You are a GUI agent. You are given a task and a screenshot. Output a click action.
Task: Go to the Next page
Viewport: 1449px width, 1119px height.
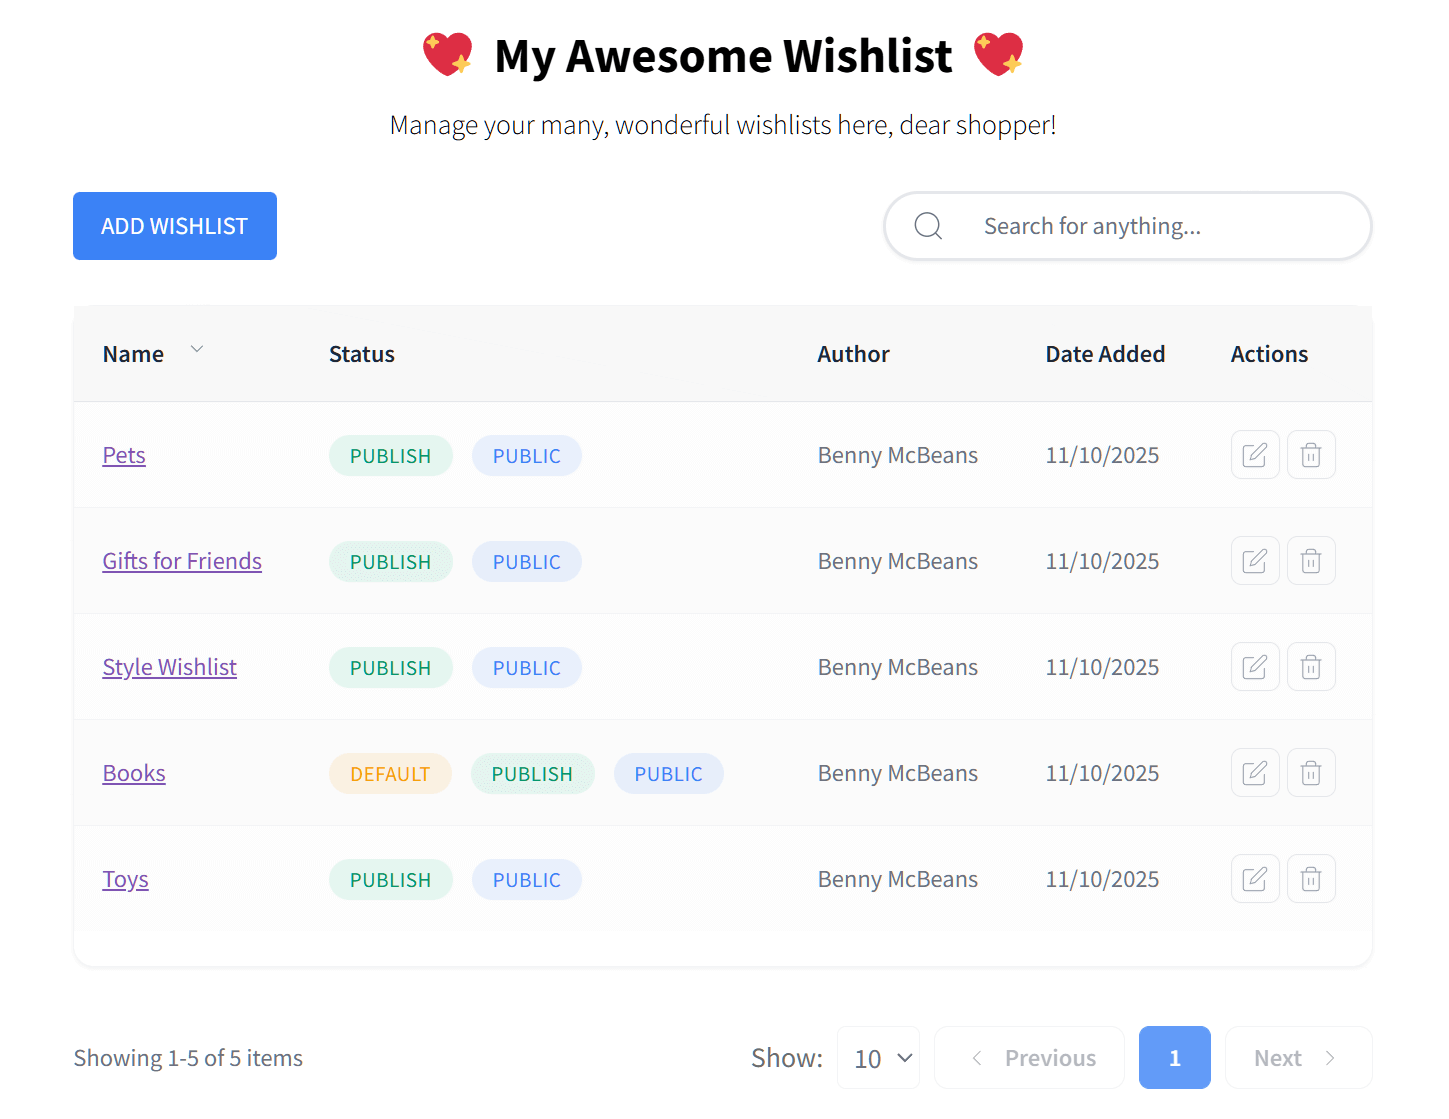(1297, 1058)
